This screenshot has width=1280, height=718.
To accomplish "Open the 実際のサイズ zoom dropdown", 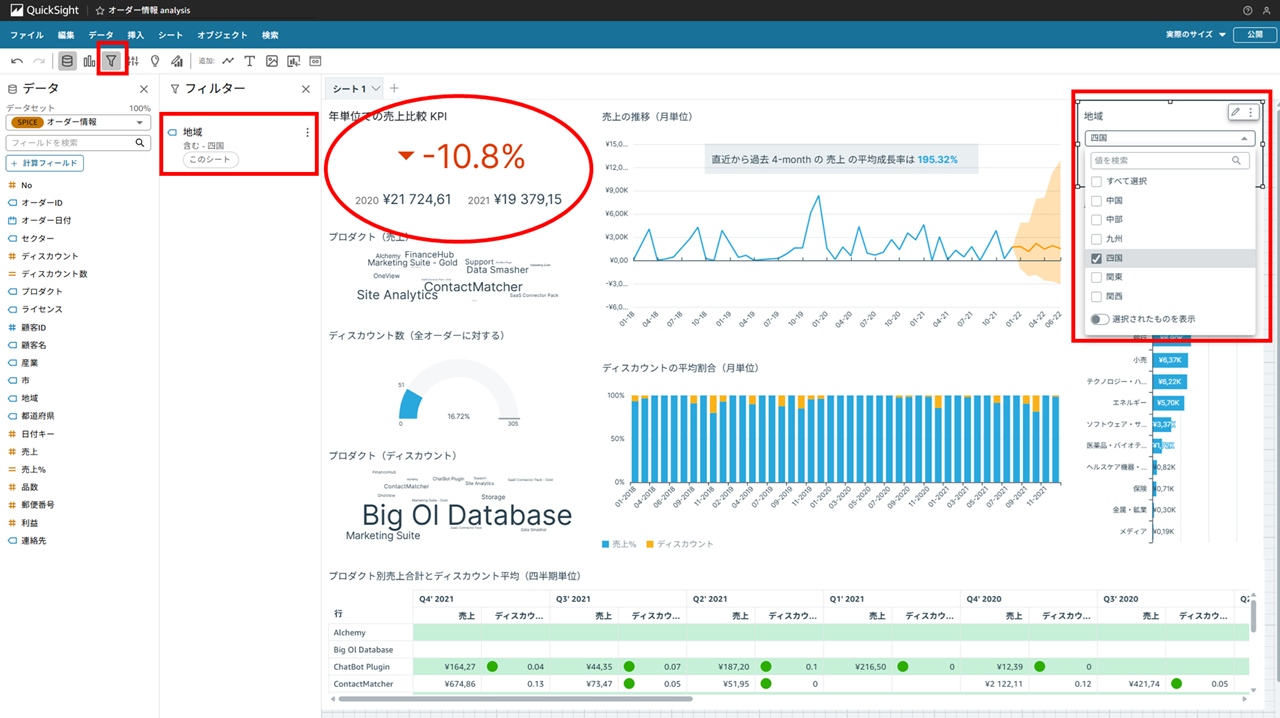I will [1195, 35].
